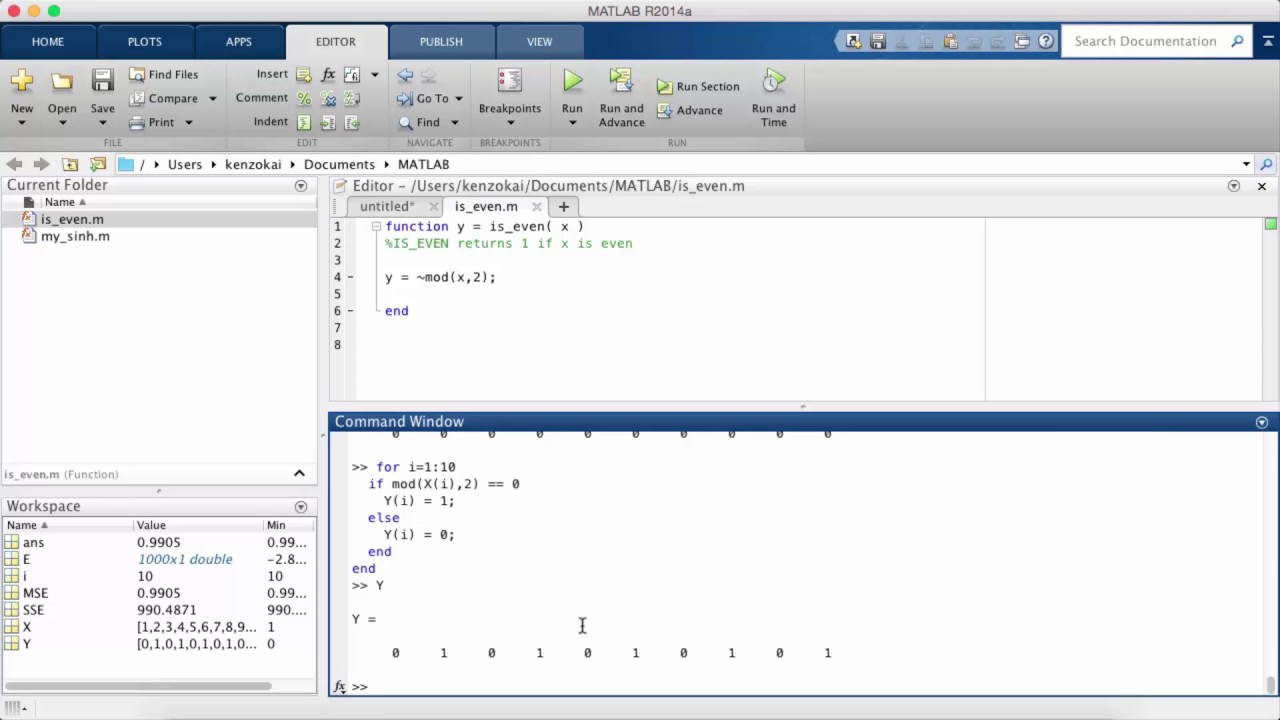
Task: Expand the Compare dropdown arrow
Action: (212, 99)
